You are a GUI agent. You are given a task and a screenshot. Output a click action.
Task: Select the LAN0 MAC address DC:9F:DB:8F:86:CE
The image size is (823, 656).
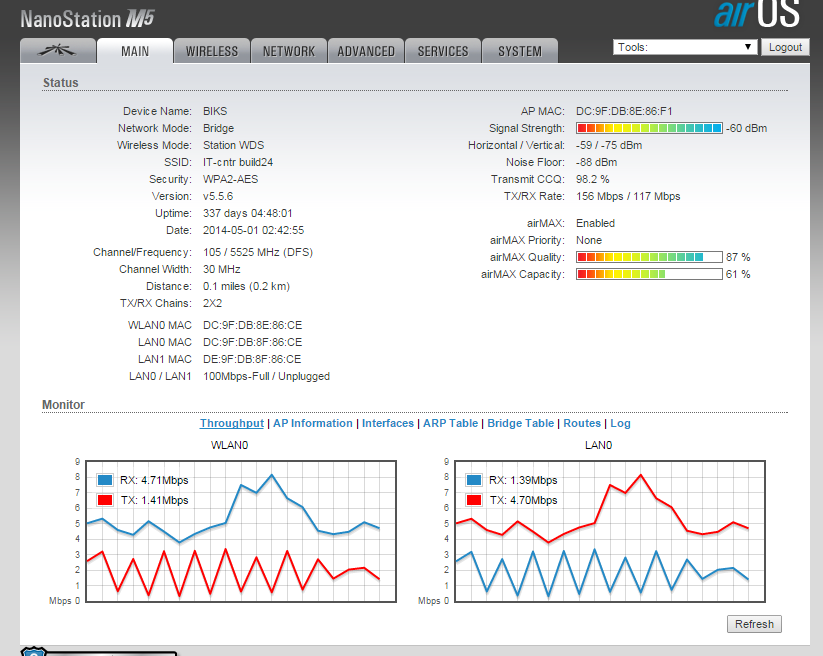pyautogui.click(x=252, y=342)
